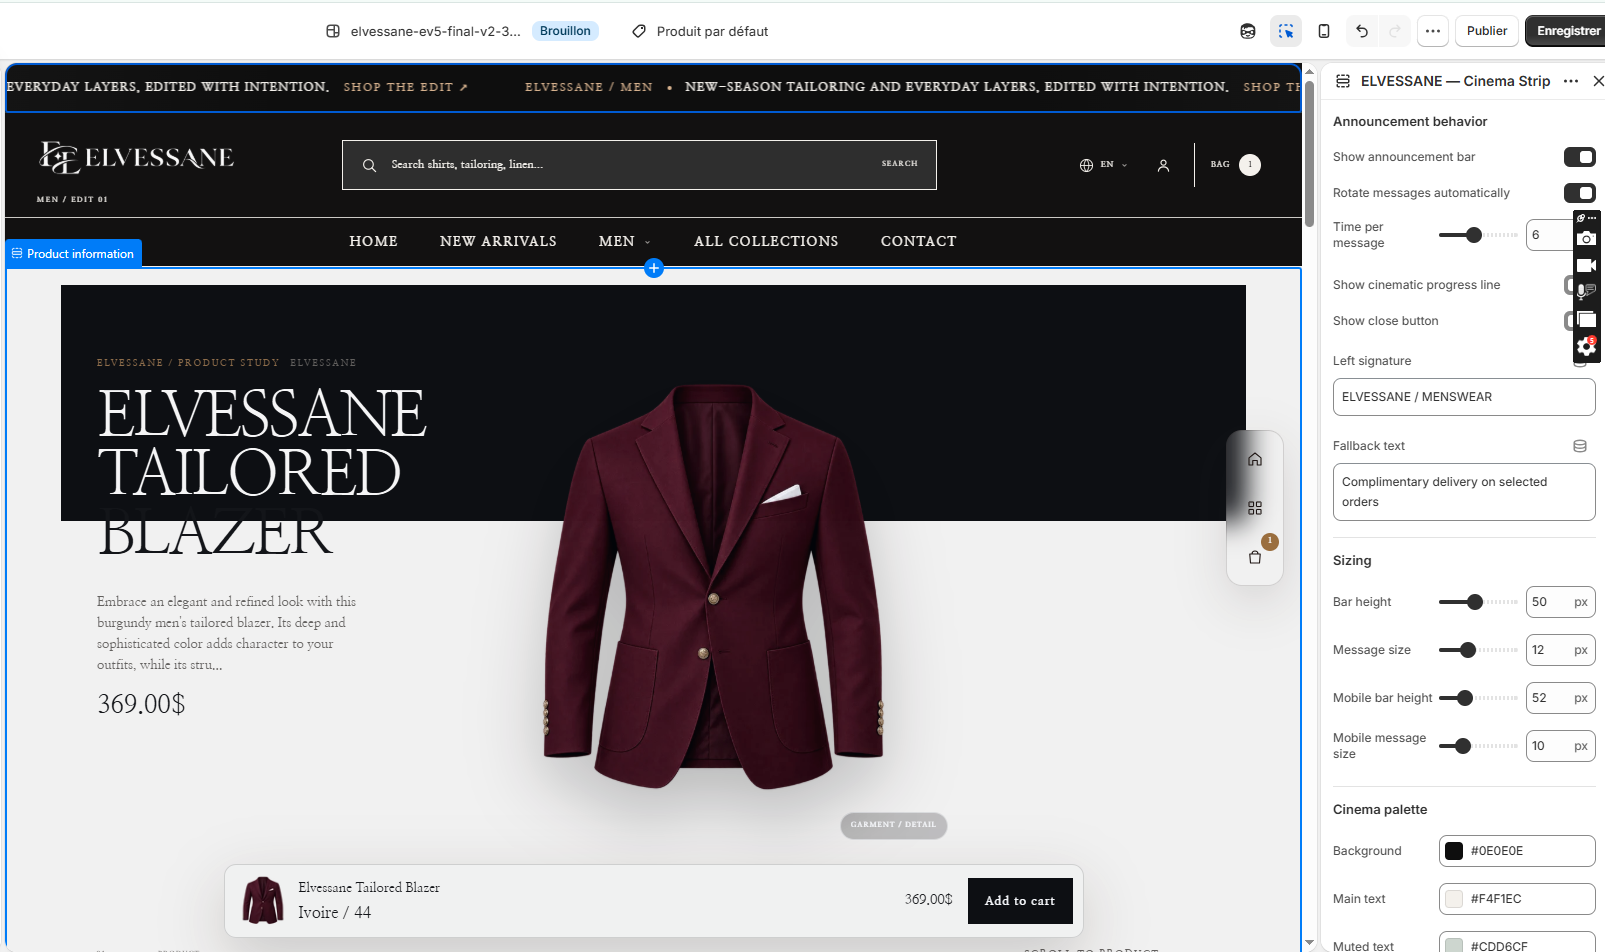
Task: Open the support assistant avatar icon
Action: click(1248, 31)
